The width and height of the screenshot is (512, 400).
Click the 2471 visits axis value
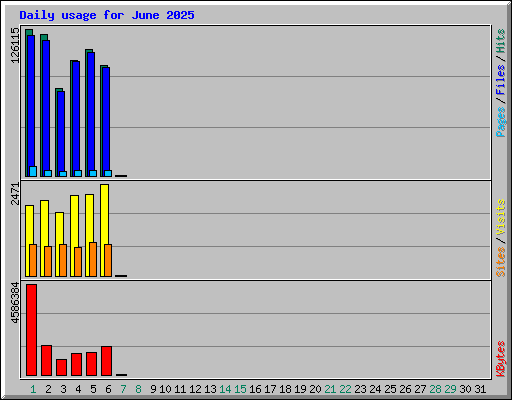coord(15,194)
